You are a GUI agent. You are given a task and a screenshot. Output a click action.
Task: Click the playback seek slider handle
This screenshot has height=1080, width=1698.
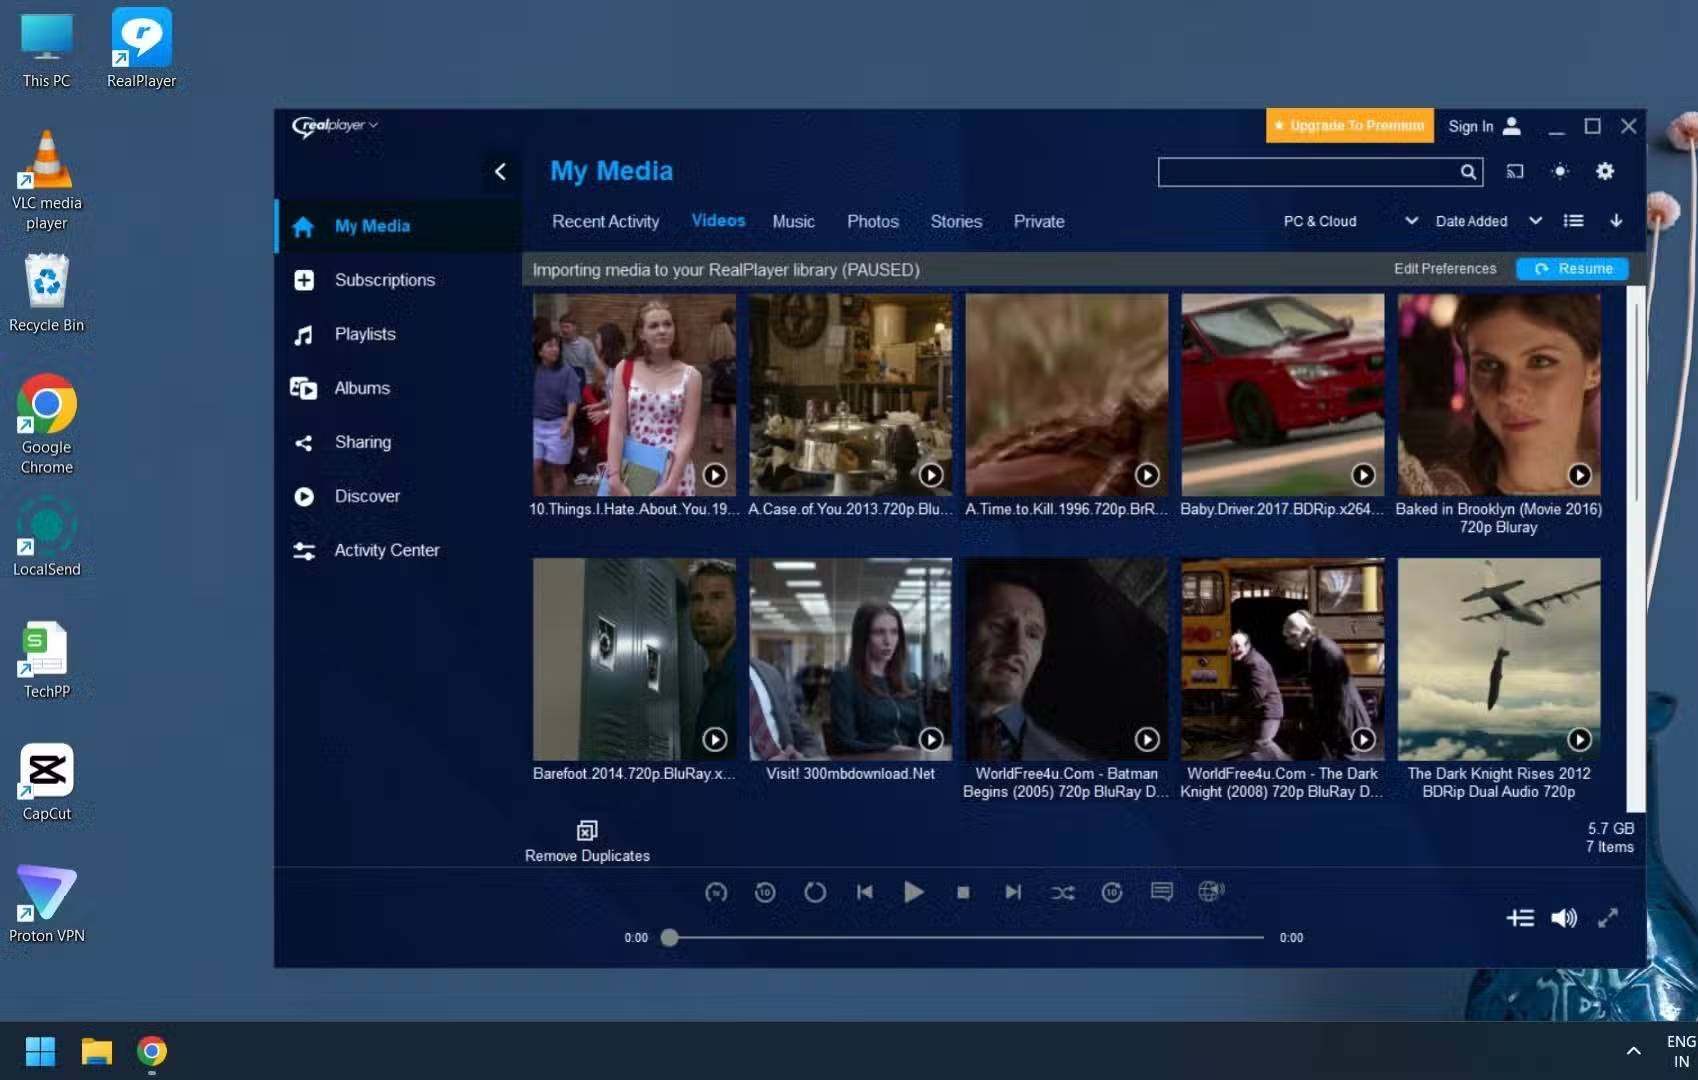tap(670, 937)
